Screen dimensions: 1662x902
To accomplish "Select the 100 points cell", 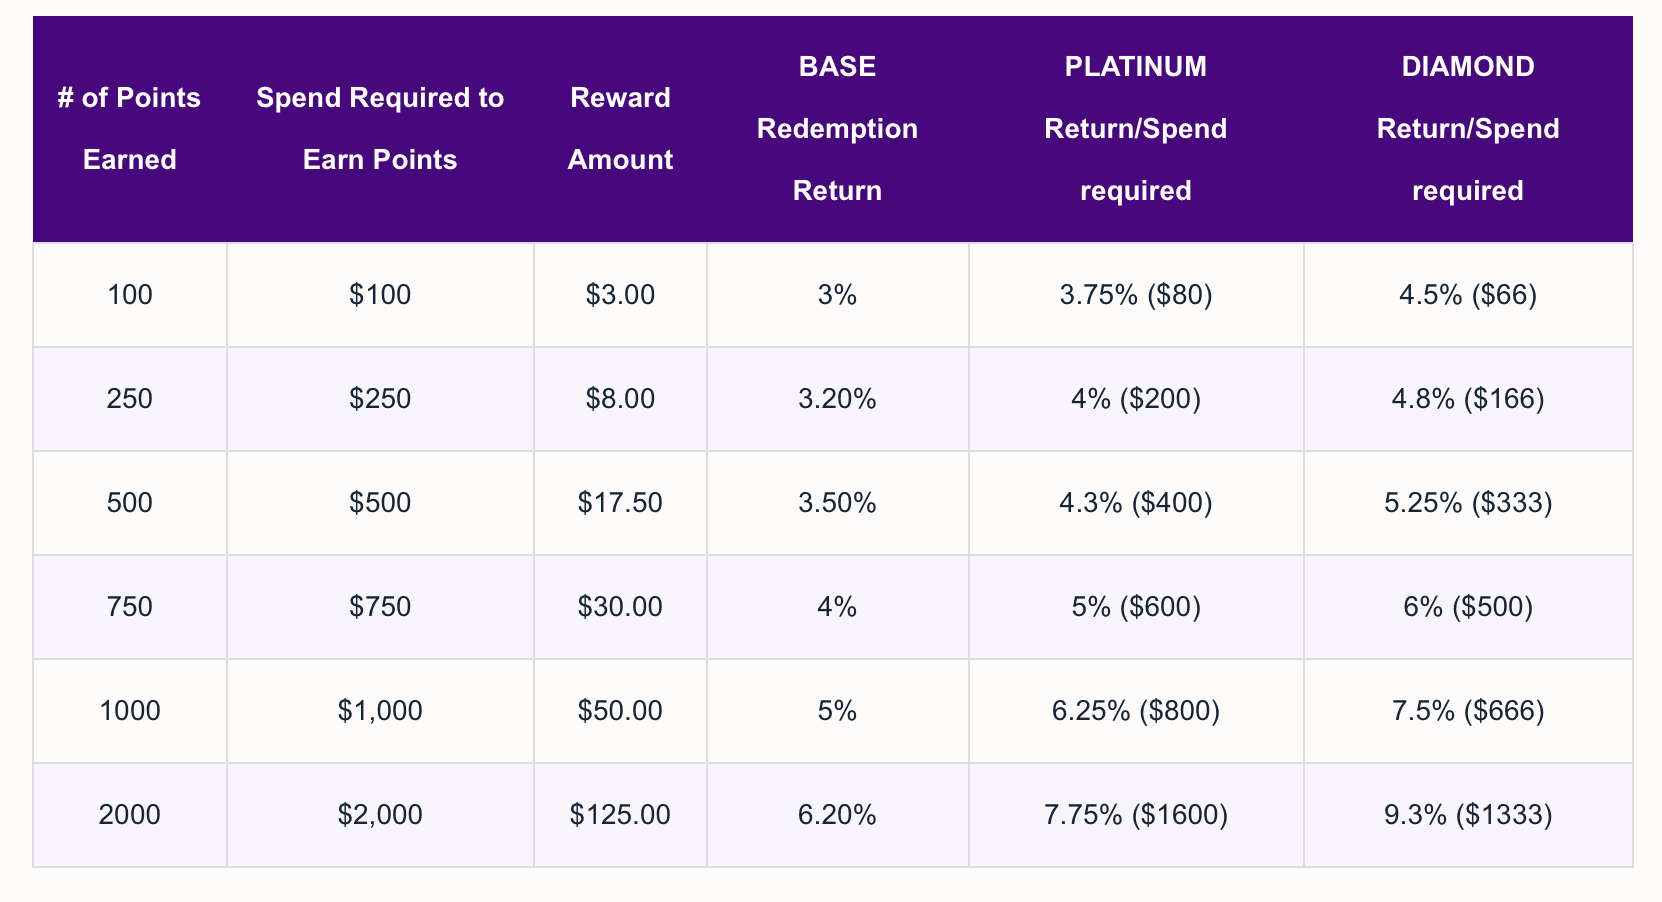I will click(130, 295).
